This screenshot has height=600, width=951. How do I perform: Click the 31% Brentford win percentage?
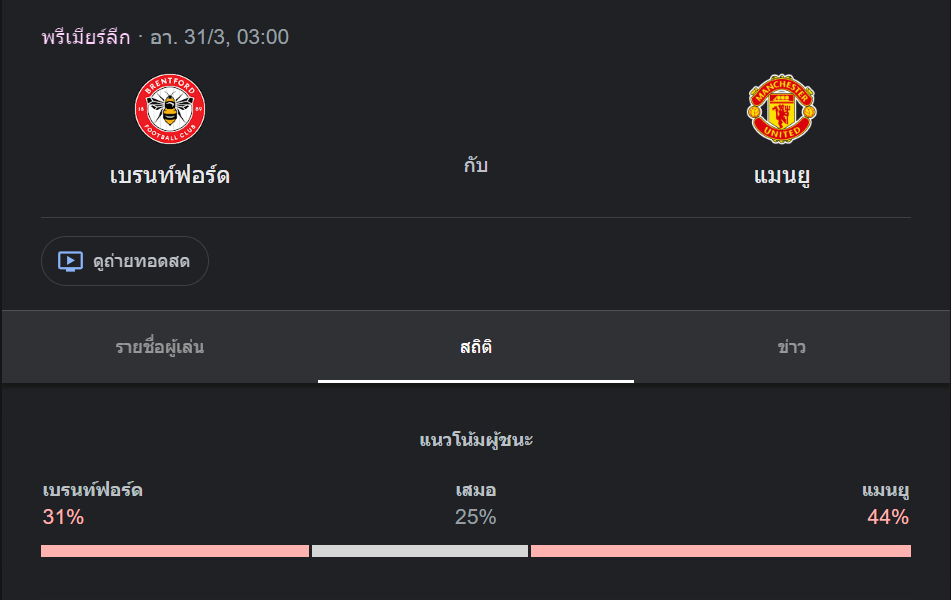point(63,517)
